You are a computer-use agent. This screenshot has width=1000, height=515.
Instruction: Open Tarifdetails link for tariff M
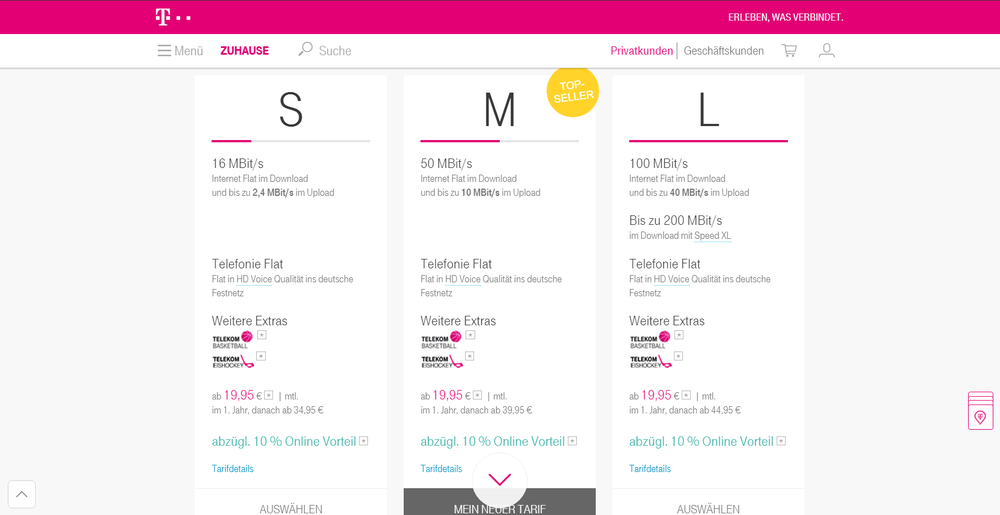441,469
